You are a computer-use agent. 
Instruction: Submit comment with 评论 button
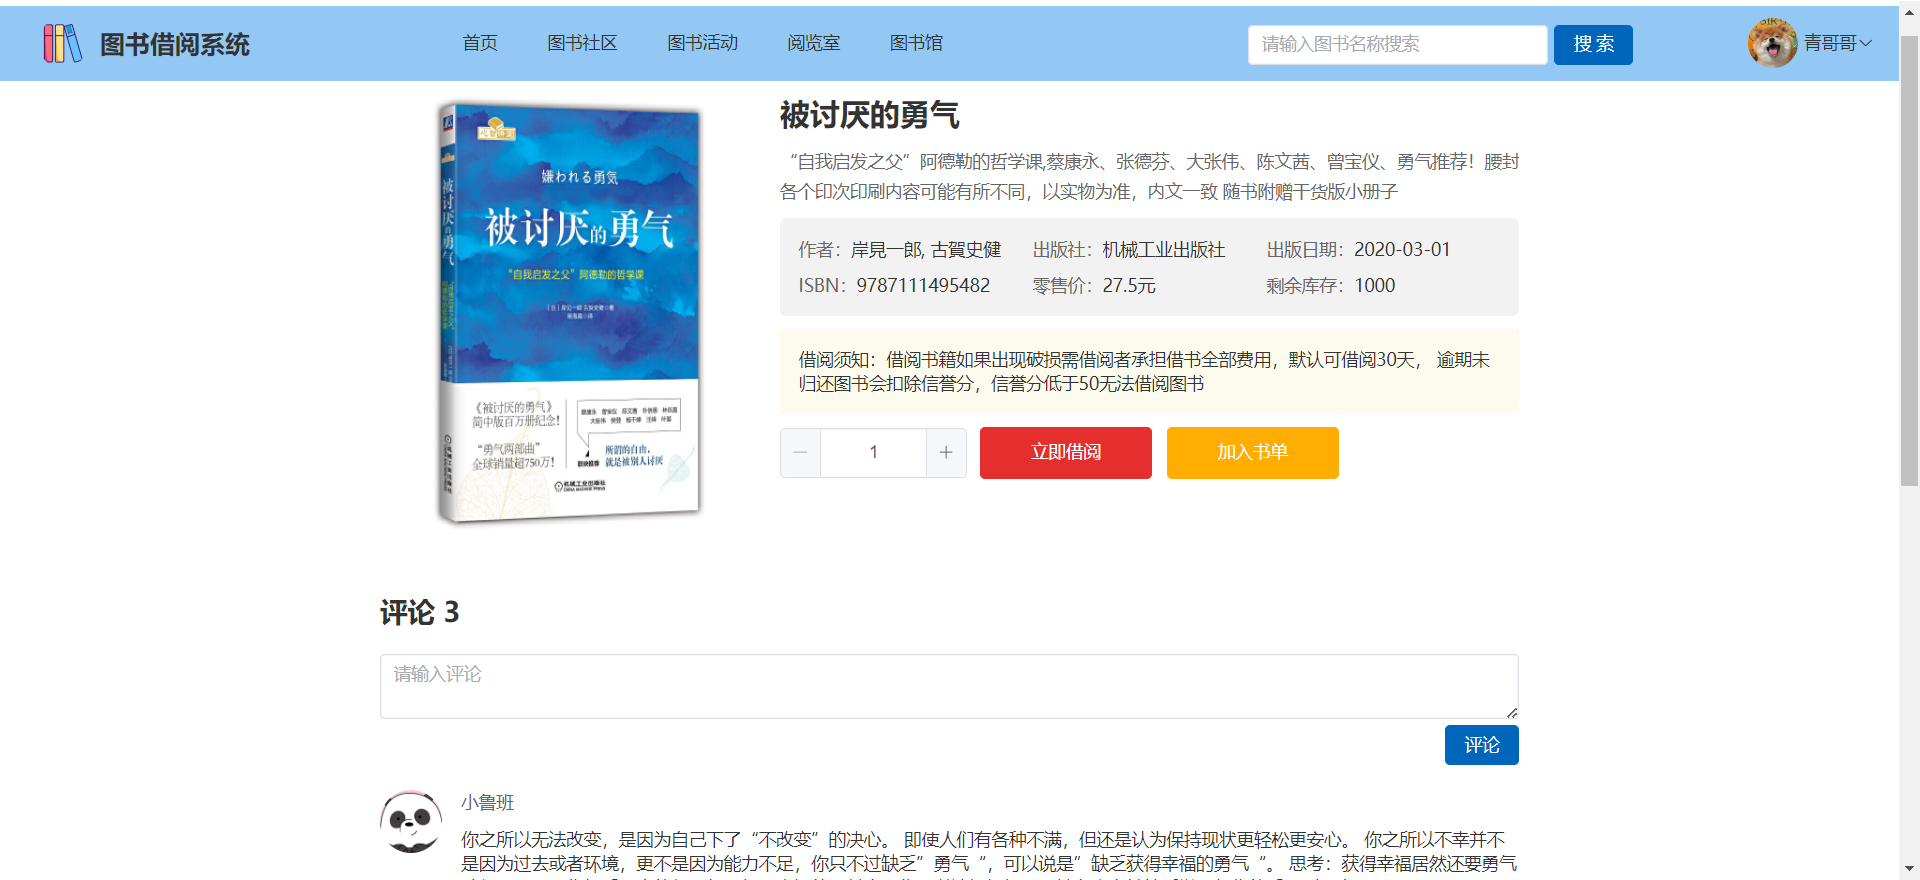pyautogui.click(x=1482, y=745)
